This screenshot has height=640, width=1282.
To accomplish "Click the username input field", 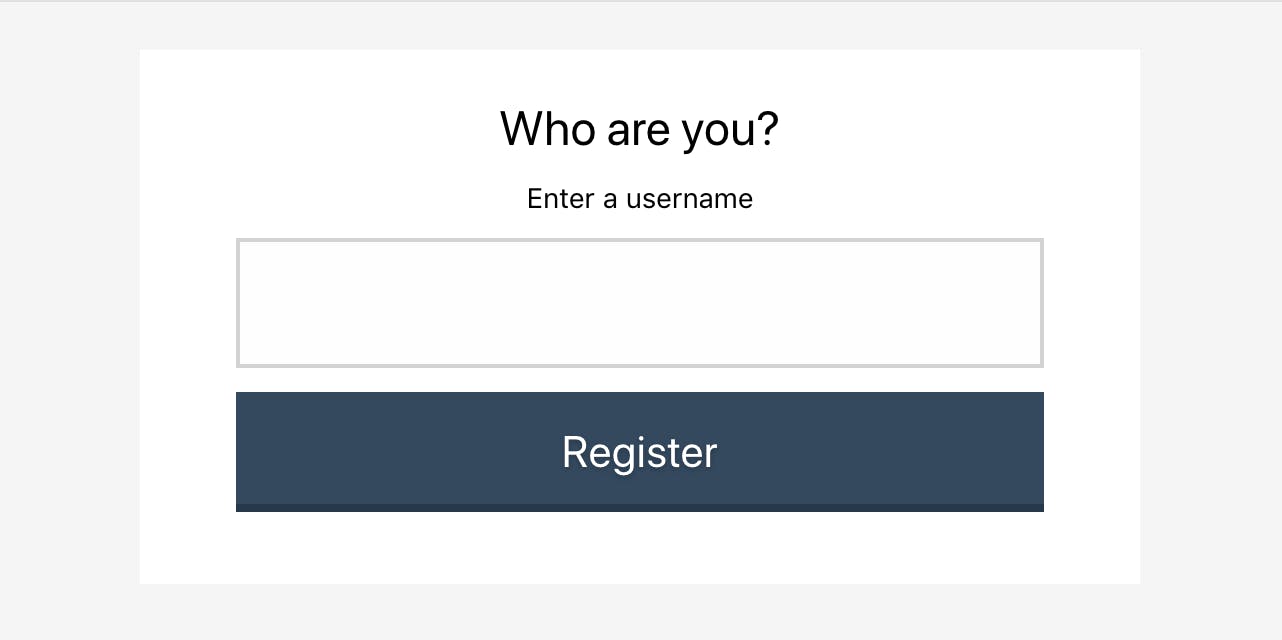I will tap(640, 303).
